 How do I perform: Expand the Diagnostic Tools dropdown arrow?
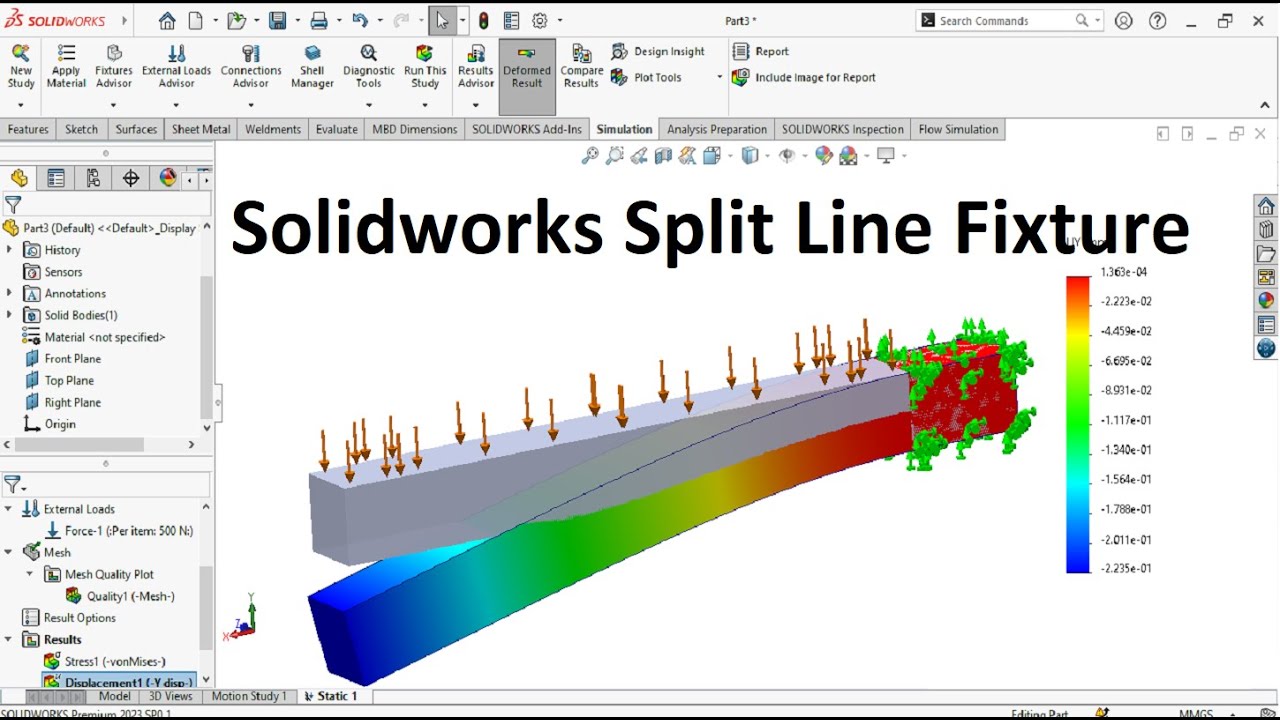pyautogui.click(x=369, y=105)
